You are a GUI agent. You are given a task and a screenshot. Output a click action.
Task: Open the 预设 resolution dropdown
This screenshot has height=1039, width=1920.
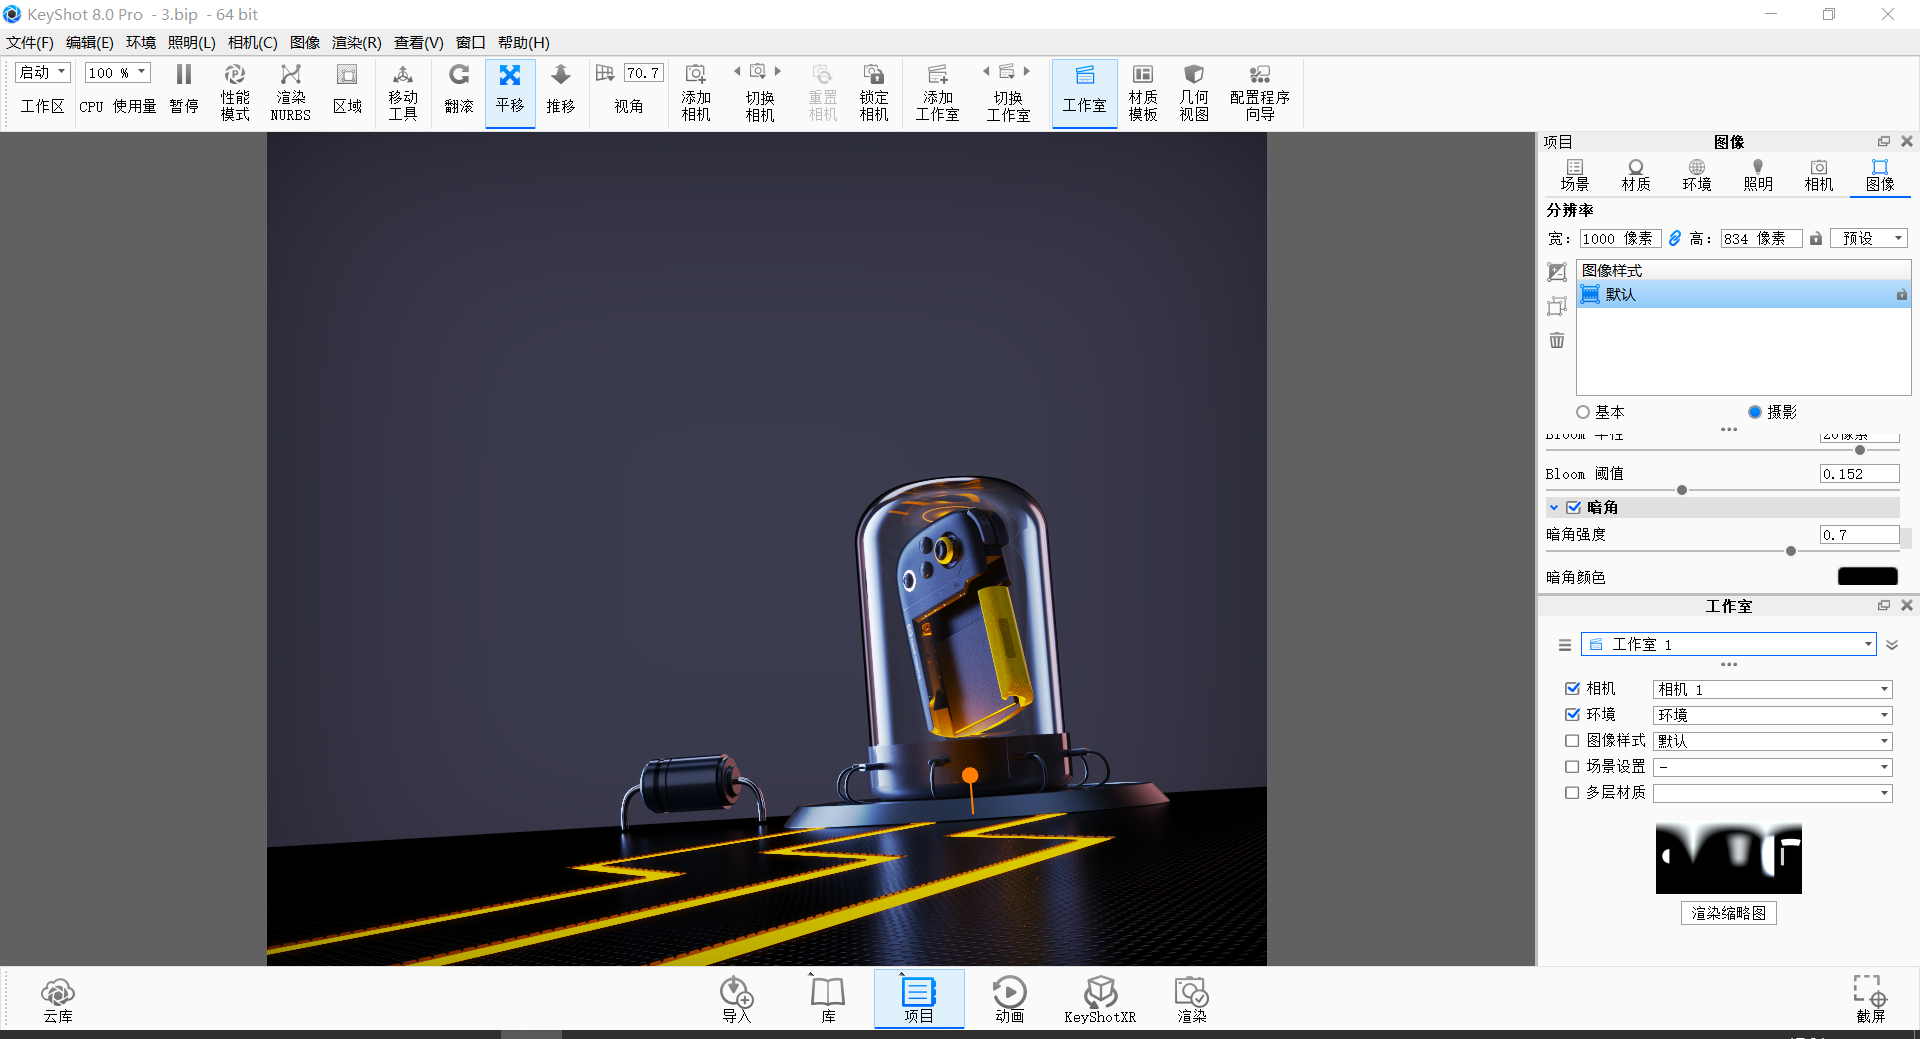pyautogui.click(x=1868, y=238)
